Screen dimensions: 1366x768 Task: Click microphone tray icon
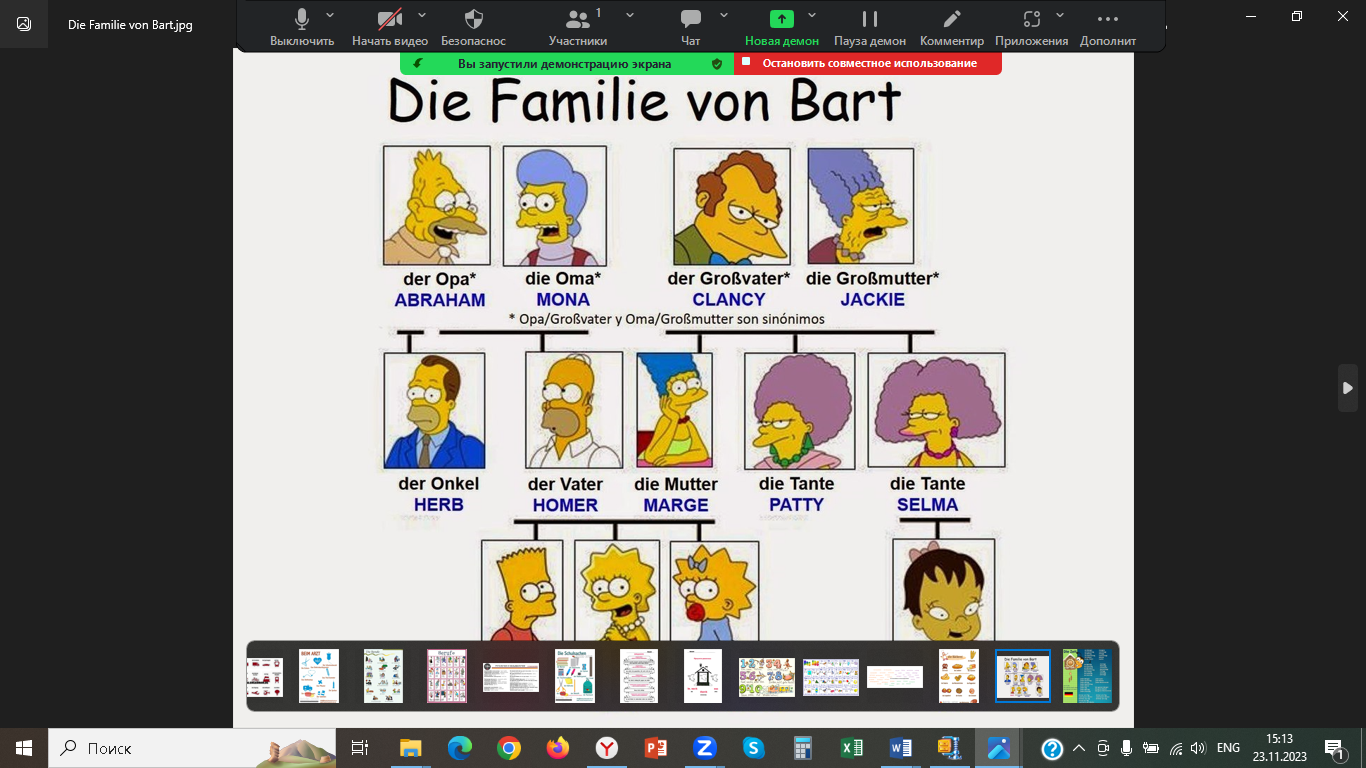1127,748
